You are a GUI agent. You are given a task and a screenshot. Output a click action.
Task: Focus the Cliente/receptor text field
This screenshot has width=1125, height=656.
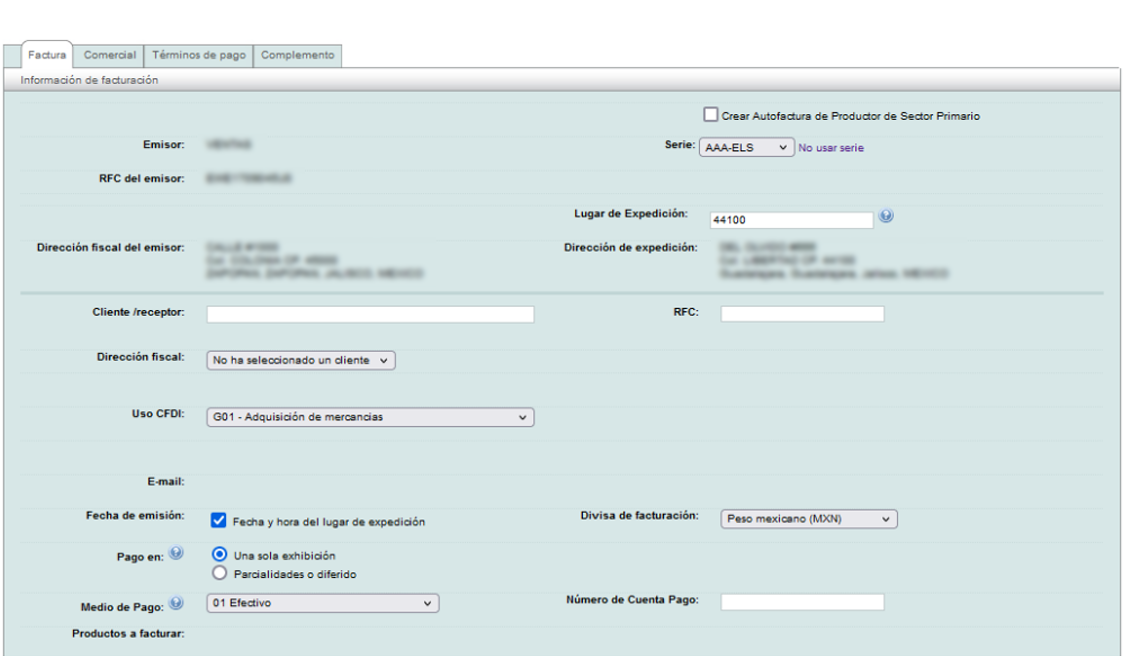point(370,314)
